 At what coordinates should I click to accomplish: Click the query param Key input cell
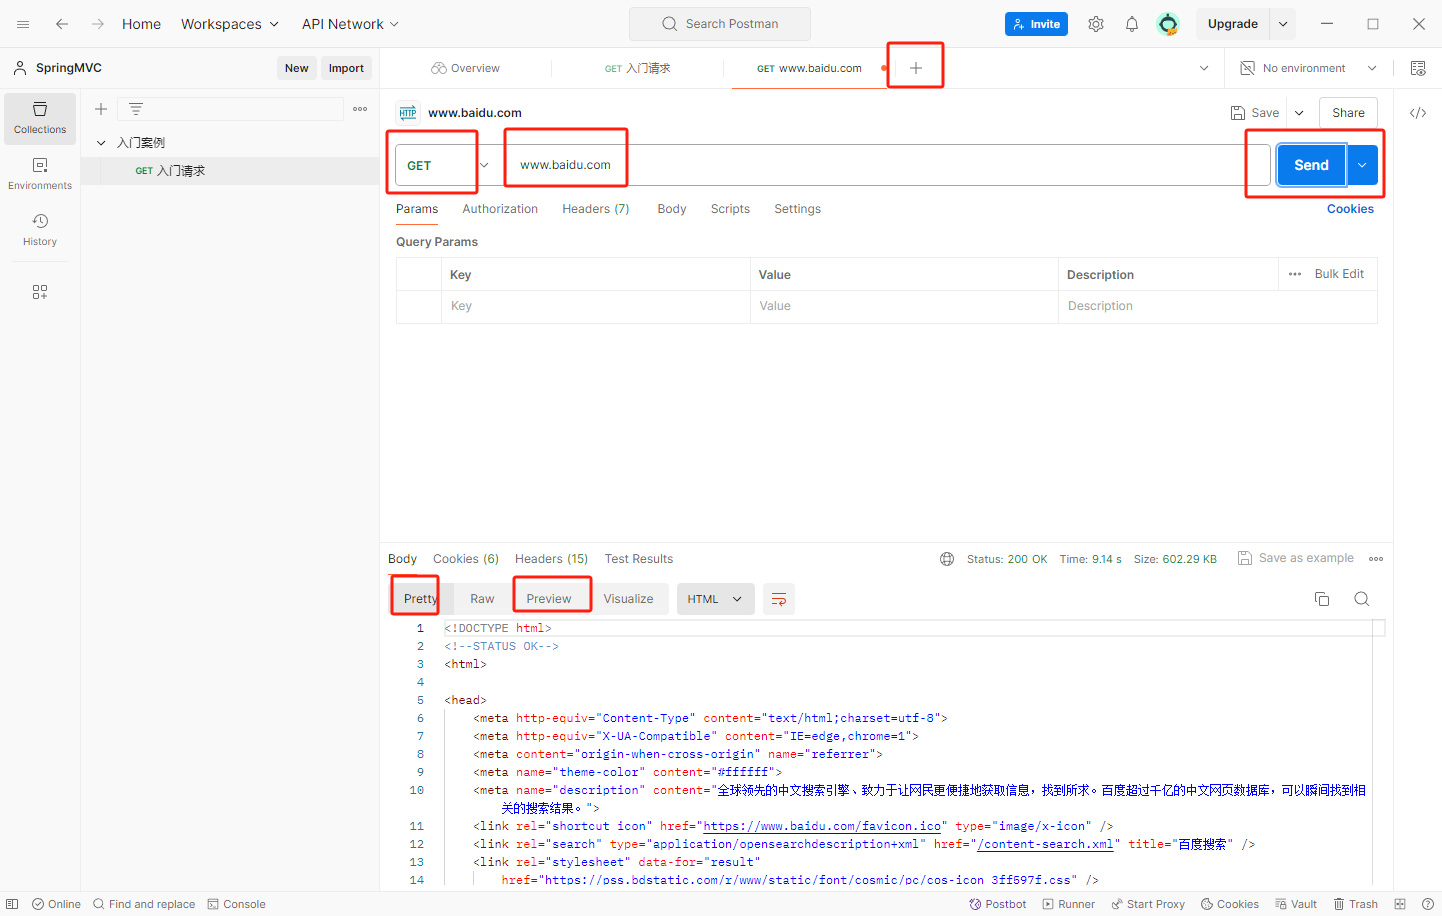pyautogui.click(x=596, y=306)
